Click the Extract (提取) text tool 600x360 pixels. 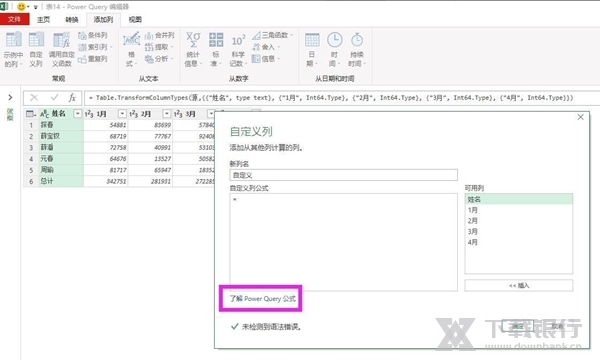(159, 47)
